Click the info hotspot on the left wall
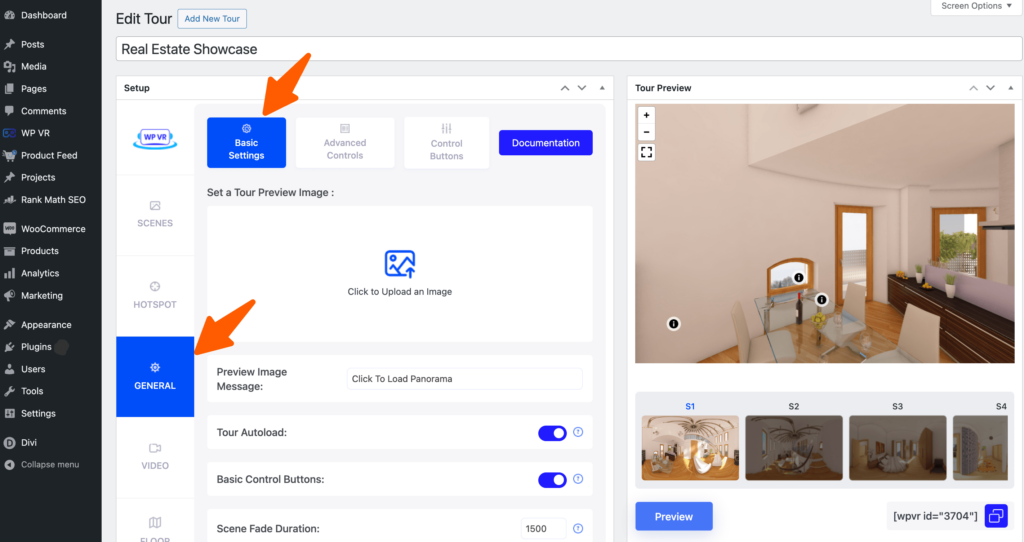The image size is (1024, 542). coord(673,324)
